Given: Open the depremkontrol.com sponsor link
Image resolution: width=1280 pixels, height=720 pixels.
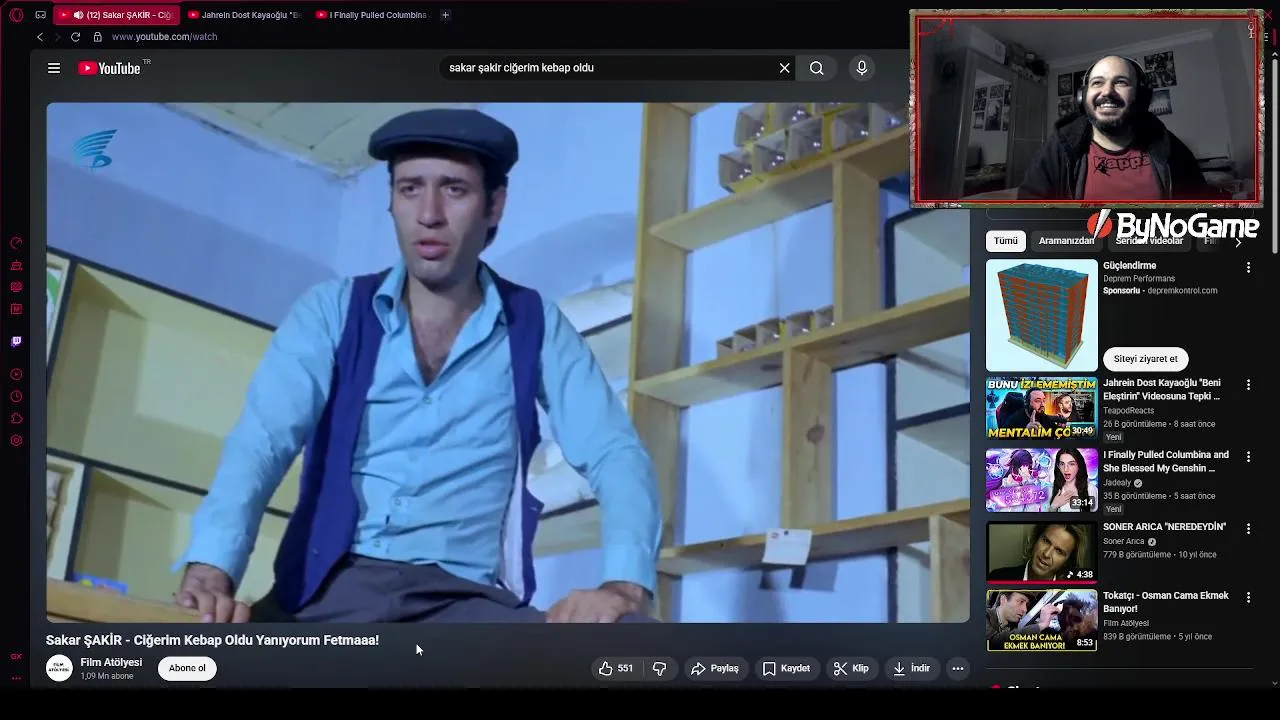Looking at the screenshot, I should pyautogui.click(x=1182, y=291).
